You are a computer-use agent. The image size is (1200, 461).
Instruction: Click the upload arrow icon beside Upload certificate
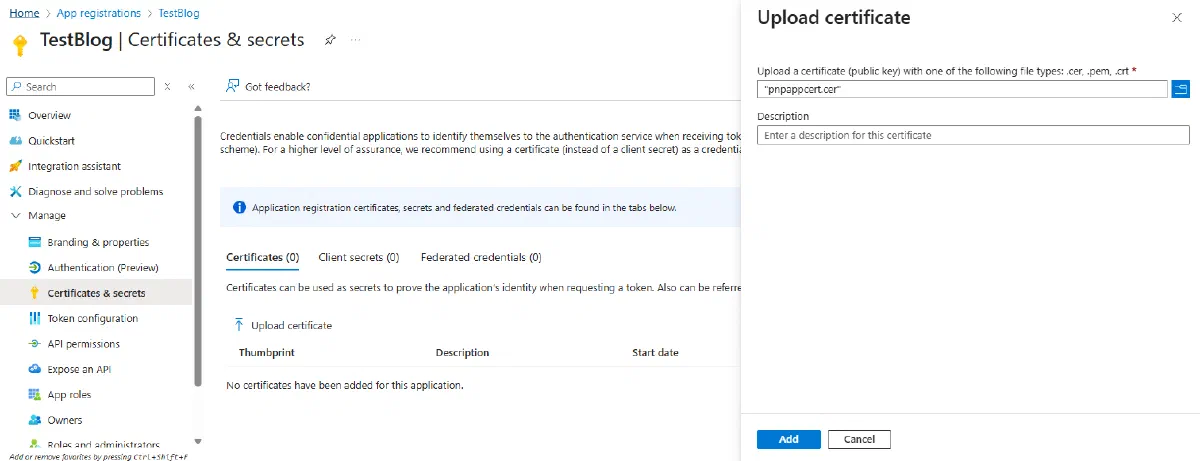(x=239, y=325)
